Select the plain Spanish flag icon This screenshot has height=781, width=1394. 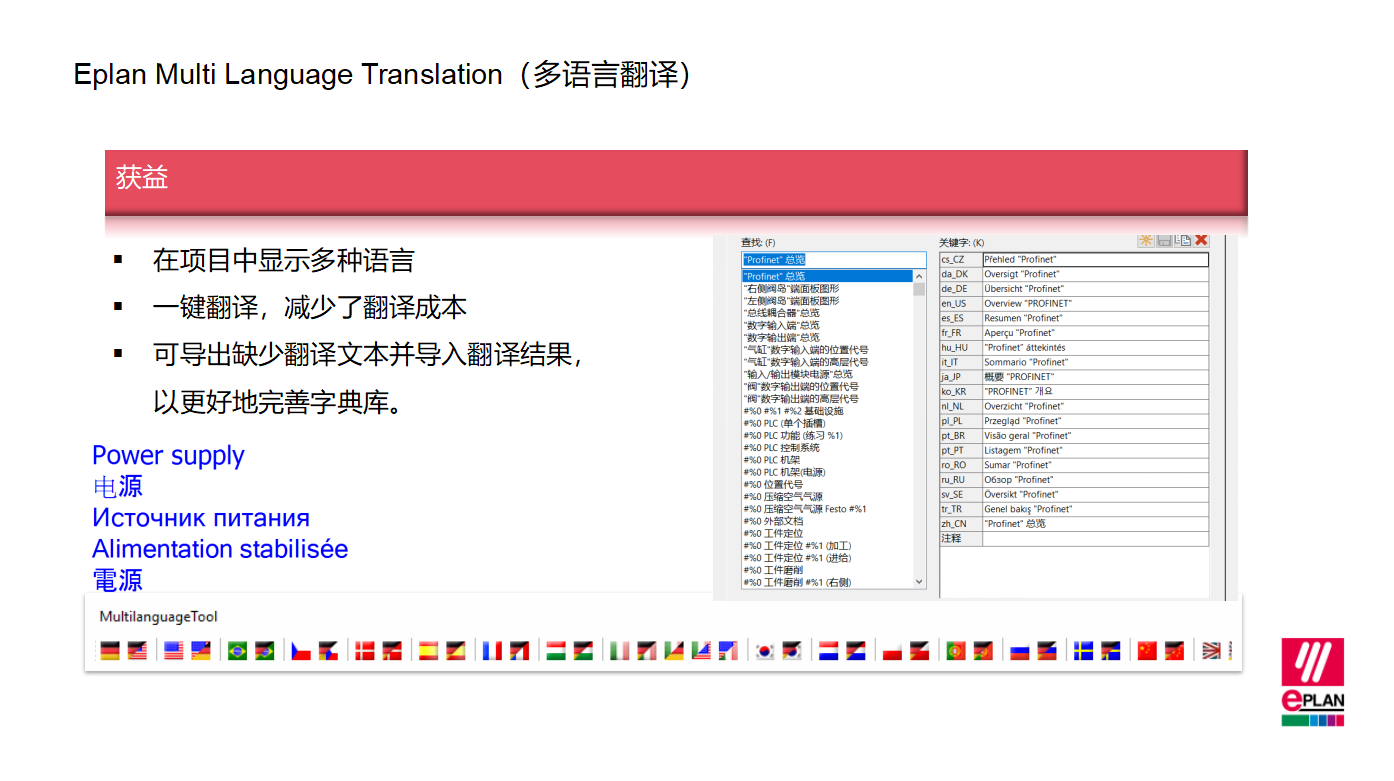(x=429, y=651)
